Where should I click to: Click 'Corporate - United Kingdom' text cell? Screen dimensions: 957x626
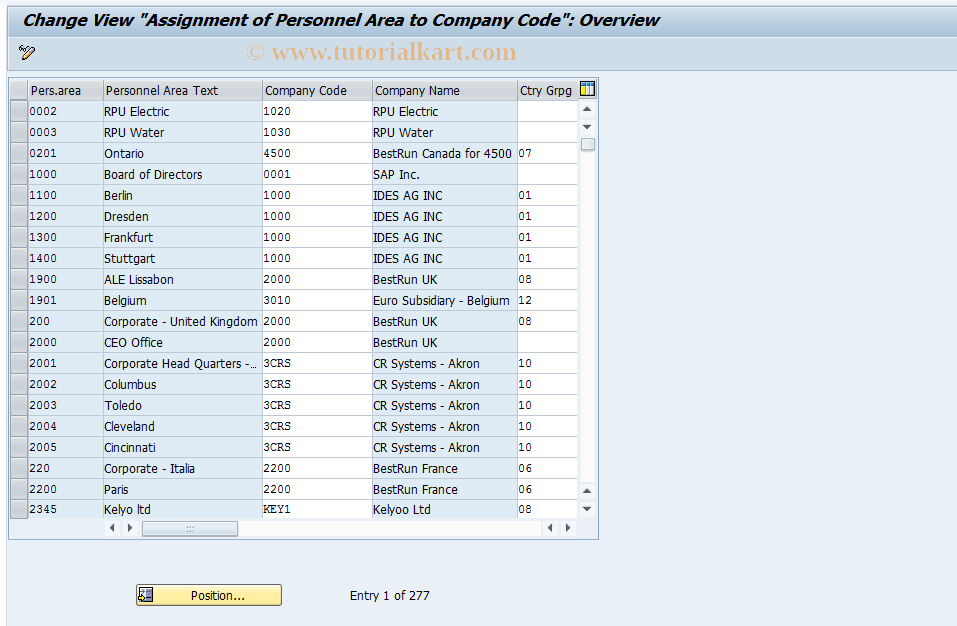[x=181, y=322]
